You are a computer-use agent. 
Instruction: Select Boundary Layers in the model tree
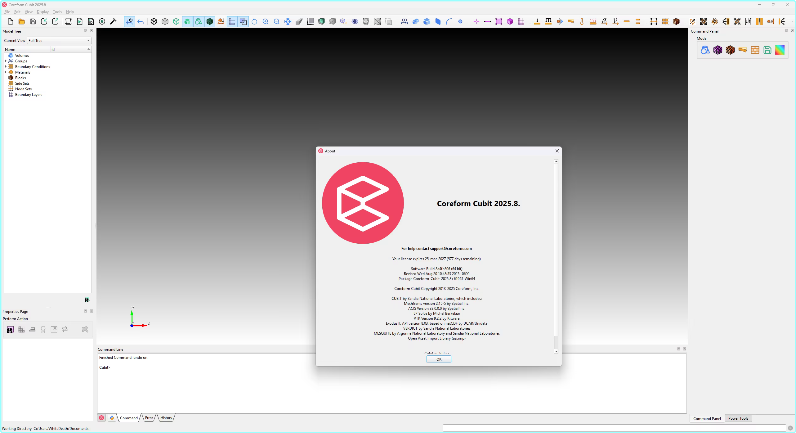point(27,94)
